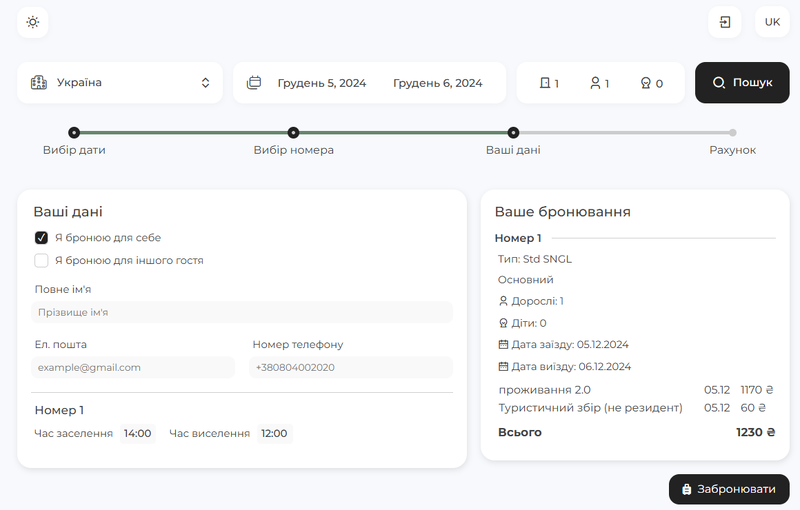
Task: Select the adults count person icon
Action: coord(595,83)
